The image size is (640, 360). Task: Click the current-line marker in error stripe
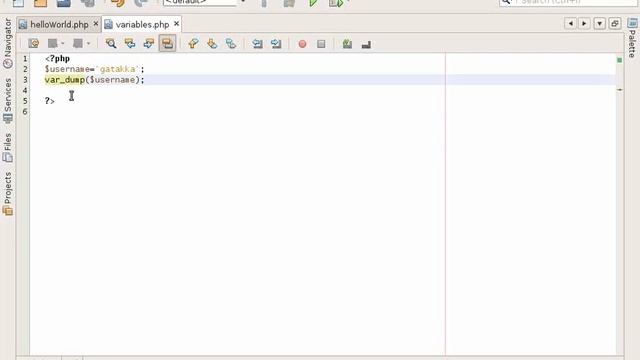coord(620,89)
